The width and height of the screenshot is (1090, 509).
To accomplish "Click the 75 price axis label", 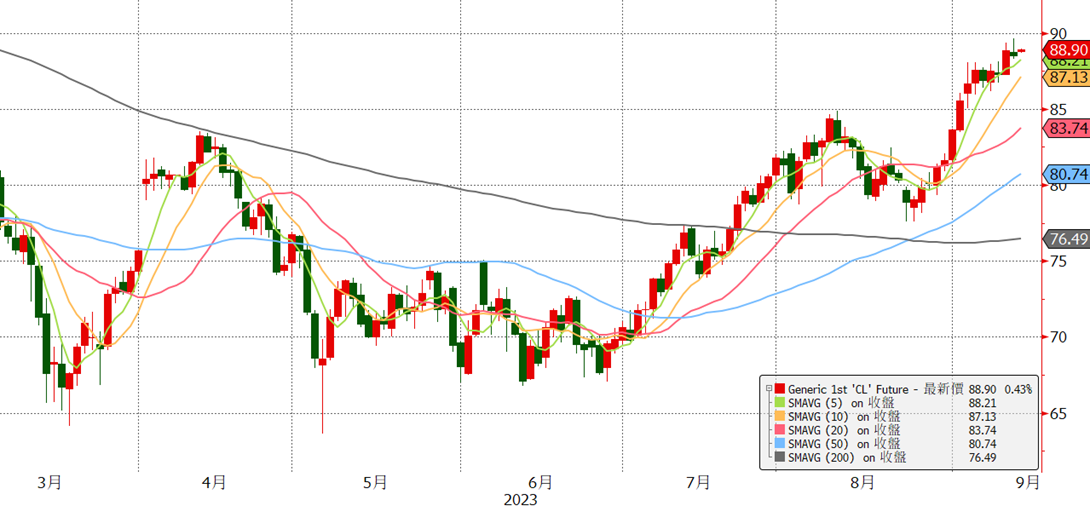I will [1058, 261].
